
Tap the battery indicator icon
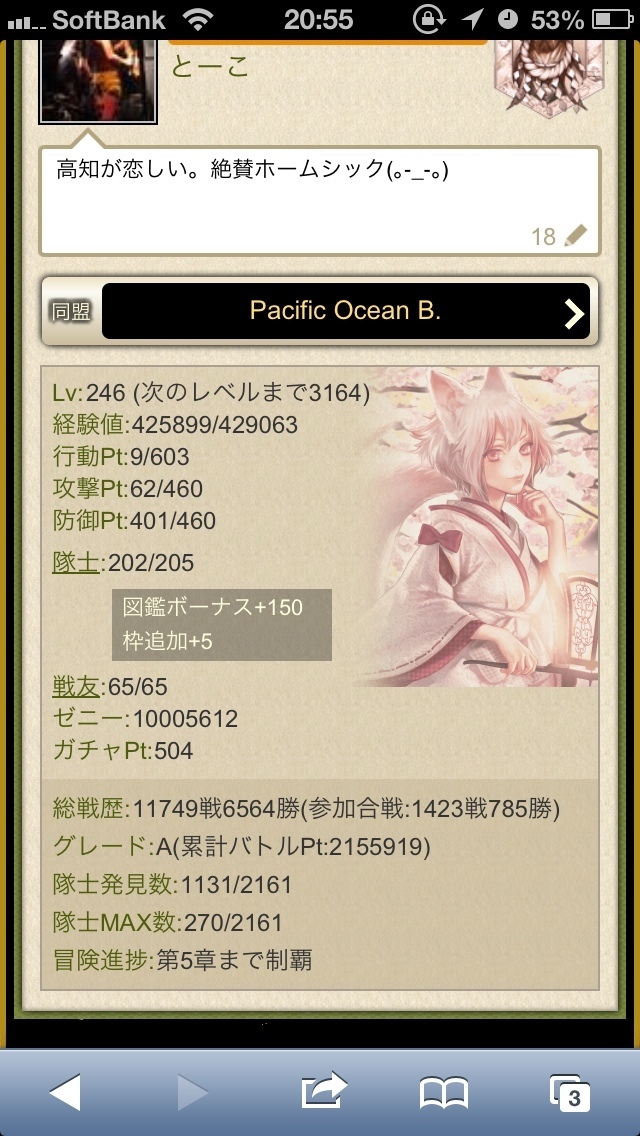(x=612, y=20)
